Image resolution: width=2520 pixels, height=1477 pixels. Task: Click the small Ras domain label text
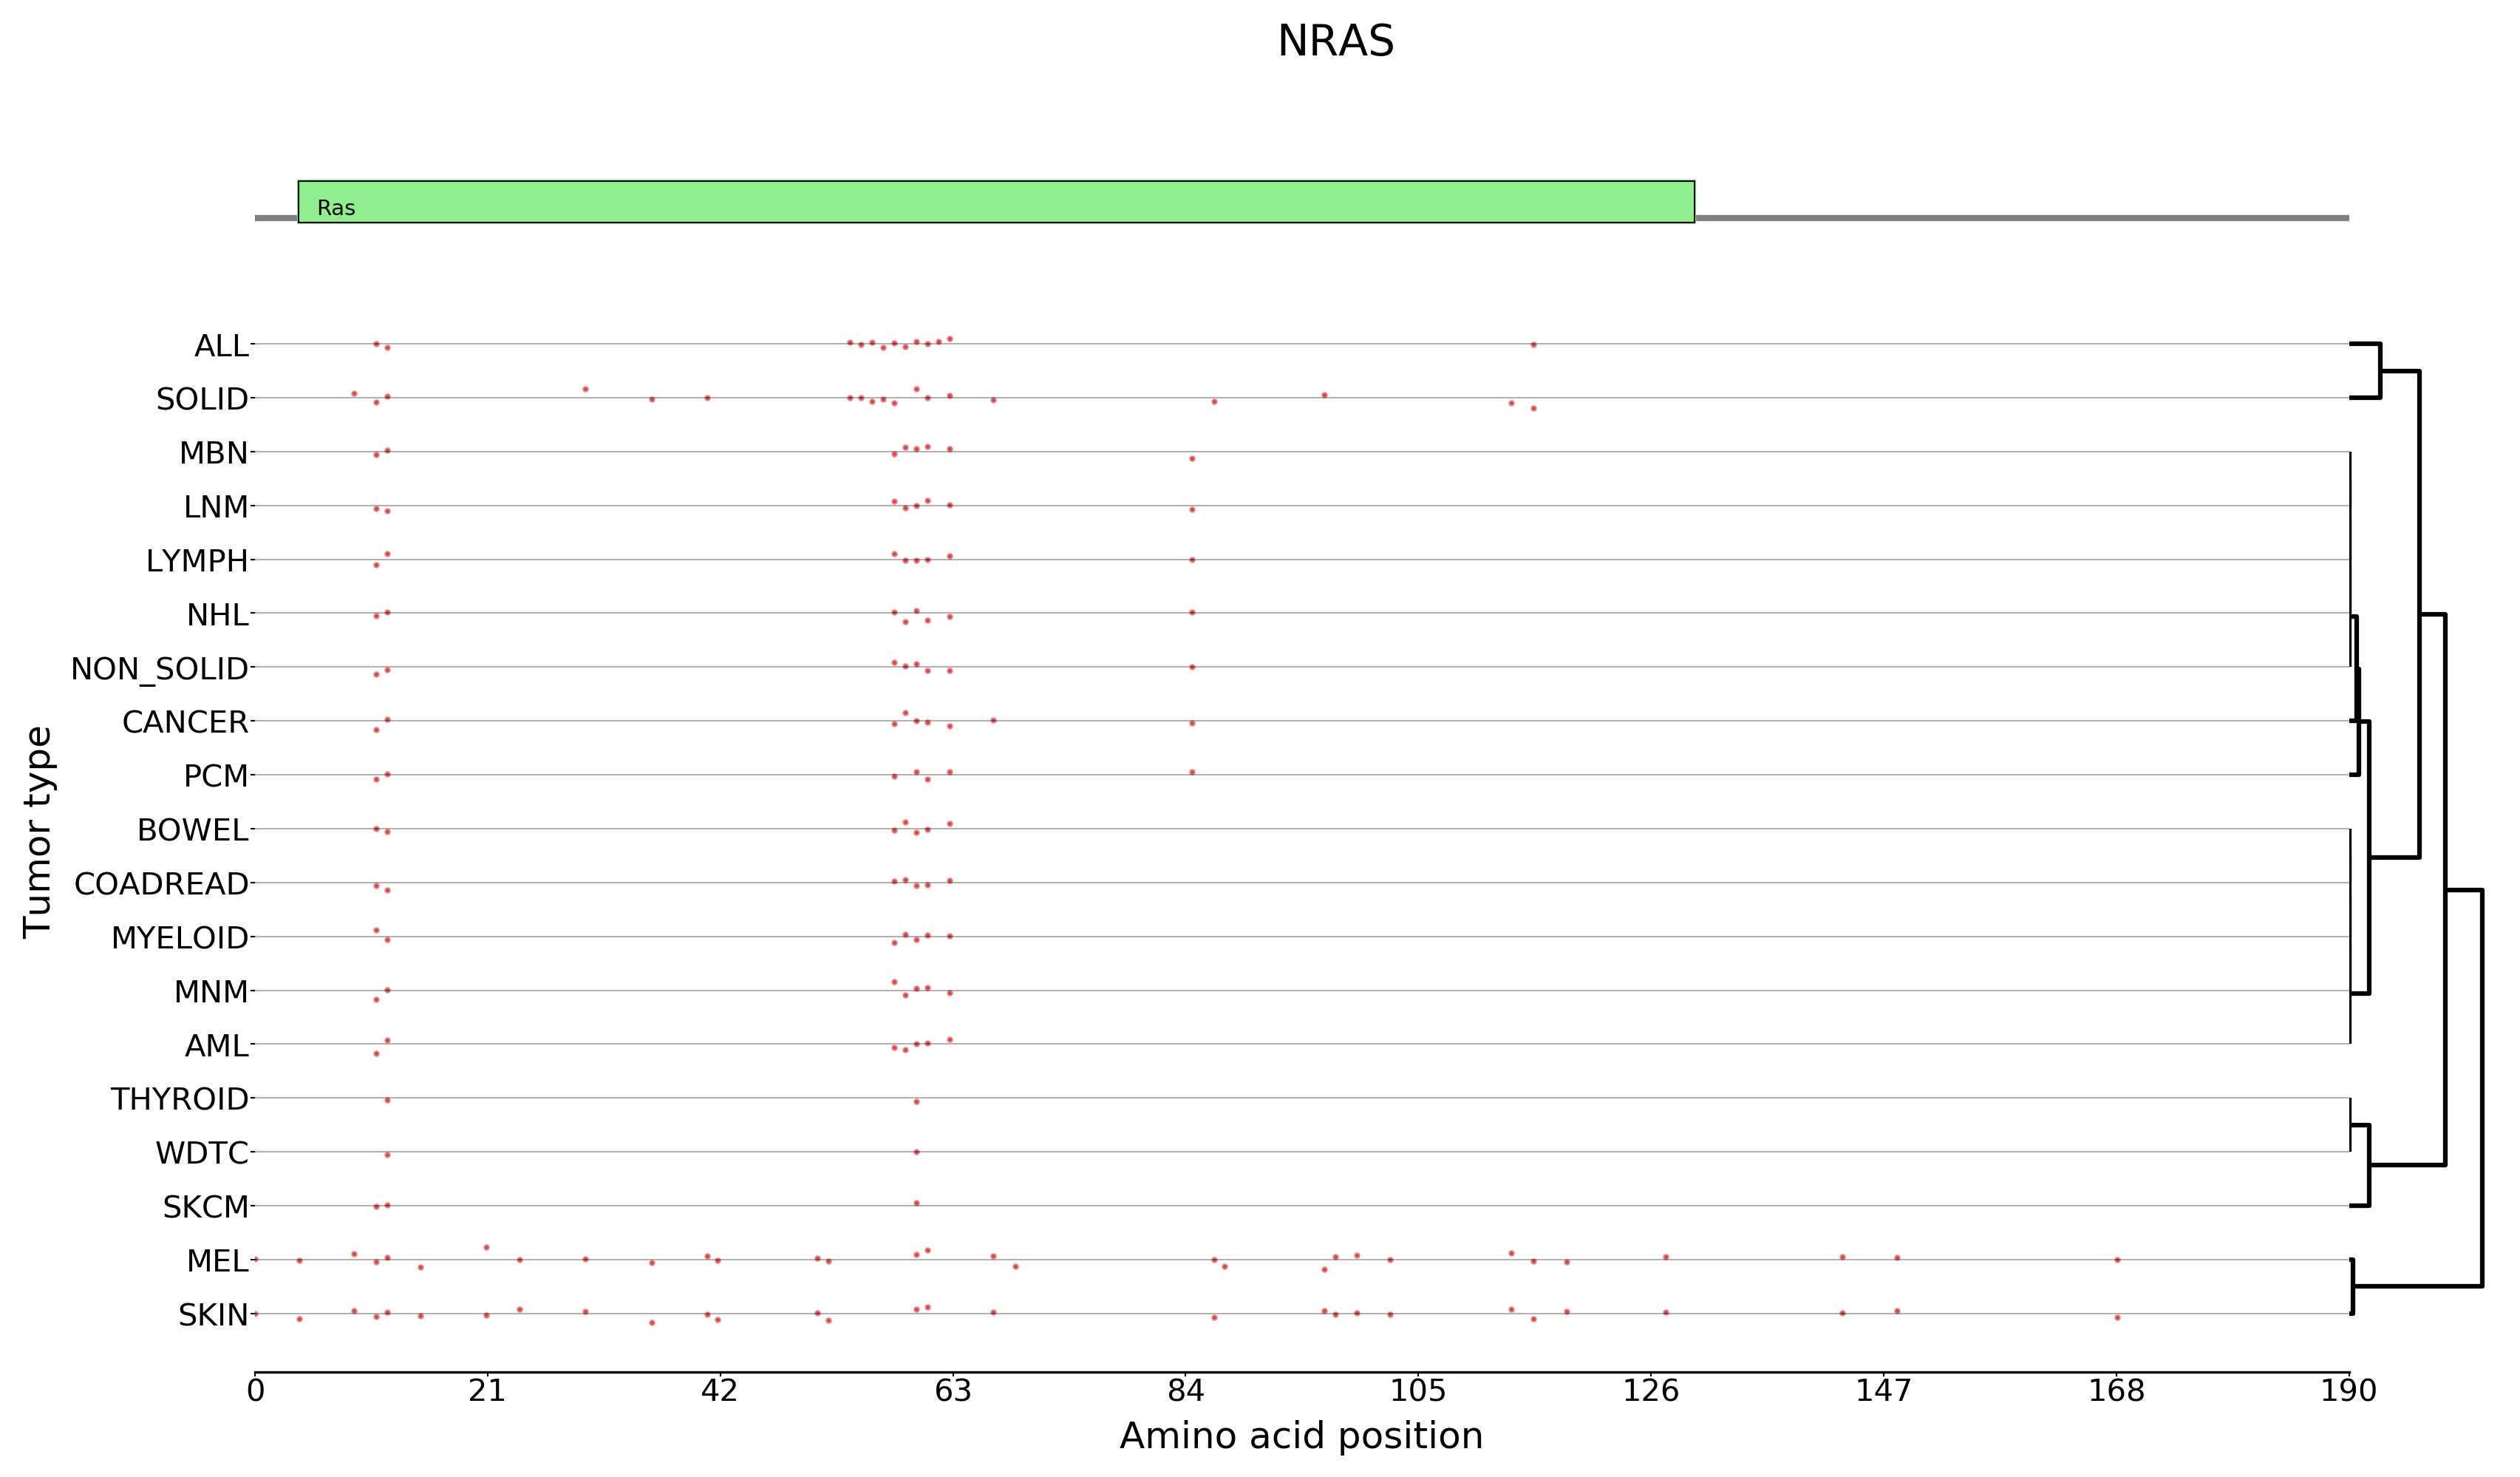[x=336, y=208]
